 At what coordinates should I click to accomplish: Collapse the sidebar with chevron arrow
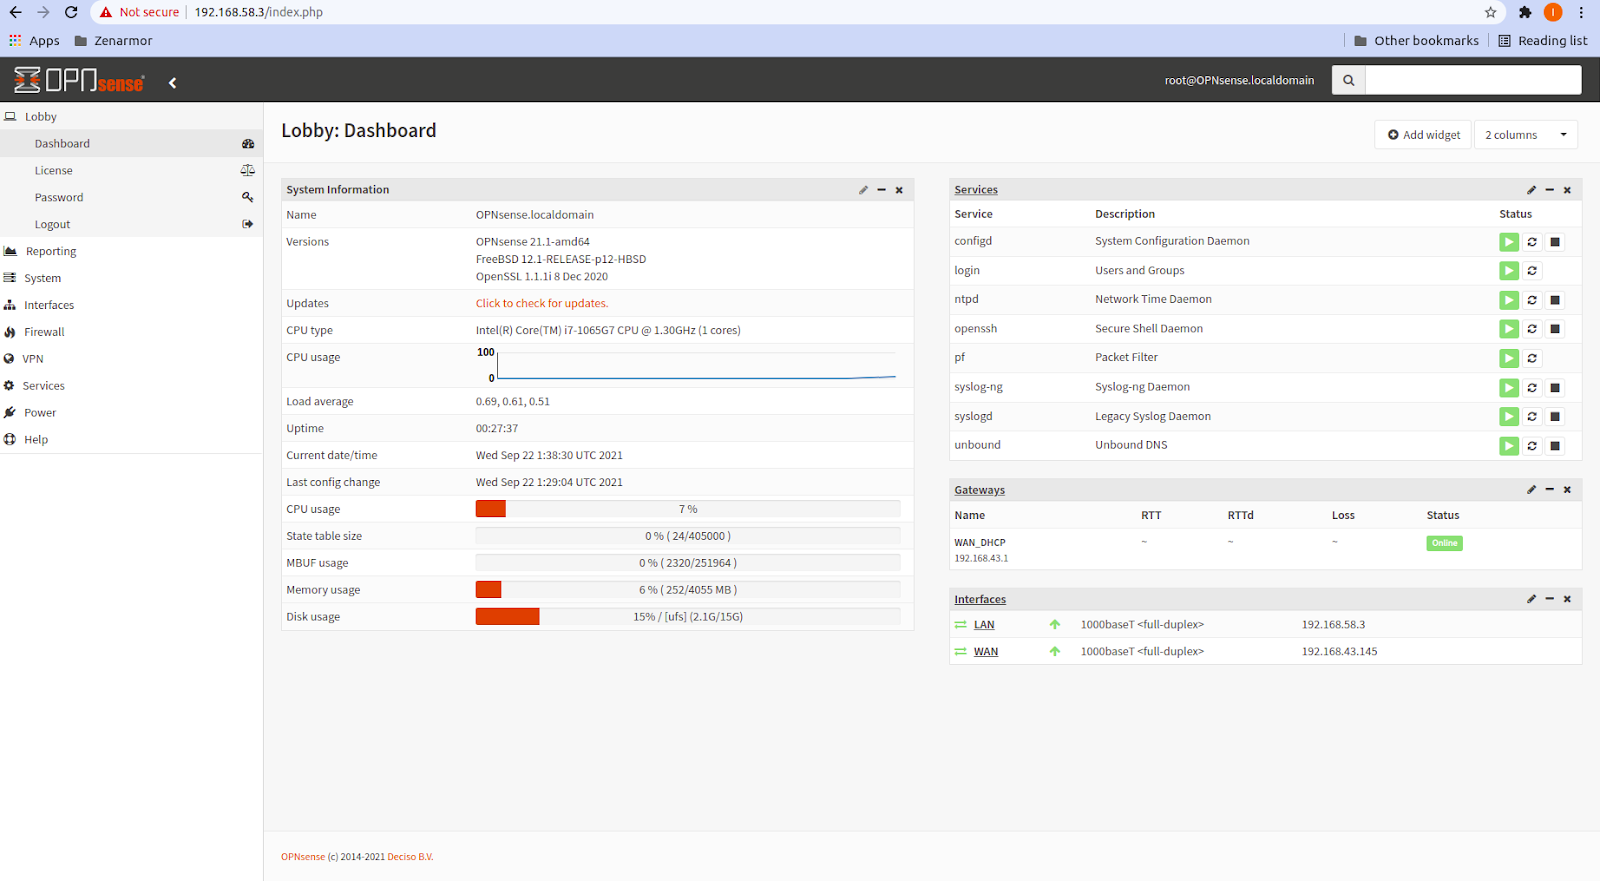click(x=172, y=83)
